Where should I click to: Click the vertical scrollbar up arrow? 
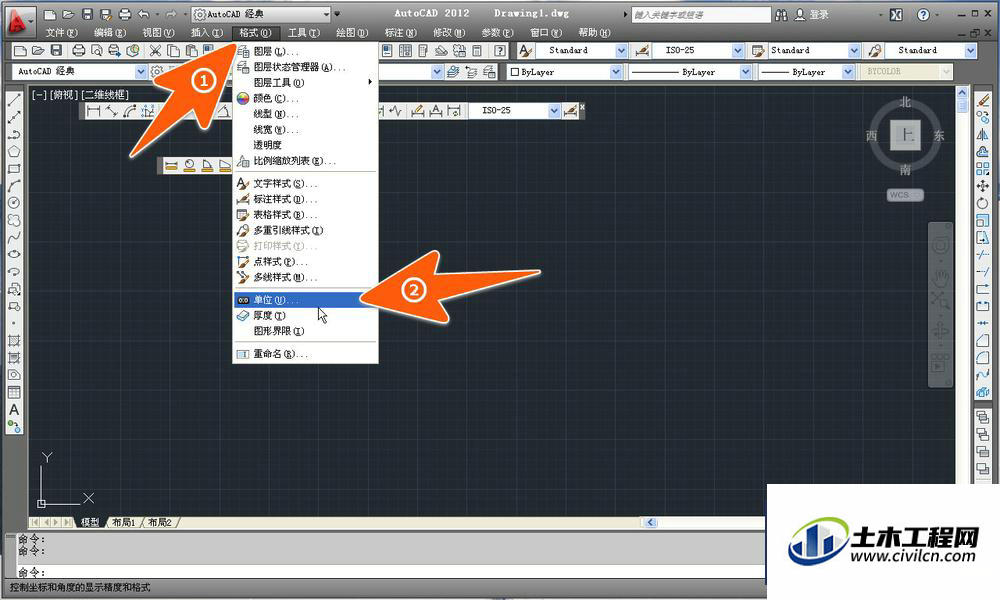pos(962,93)
